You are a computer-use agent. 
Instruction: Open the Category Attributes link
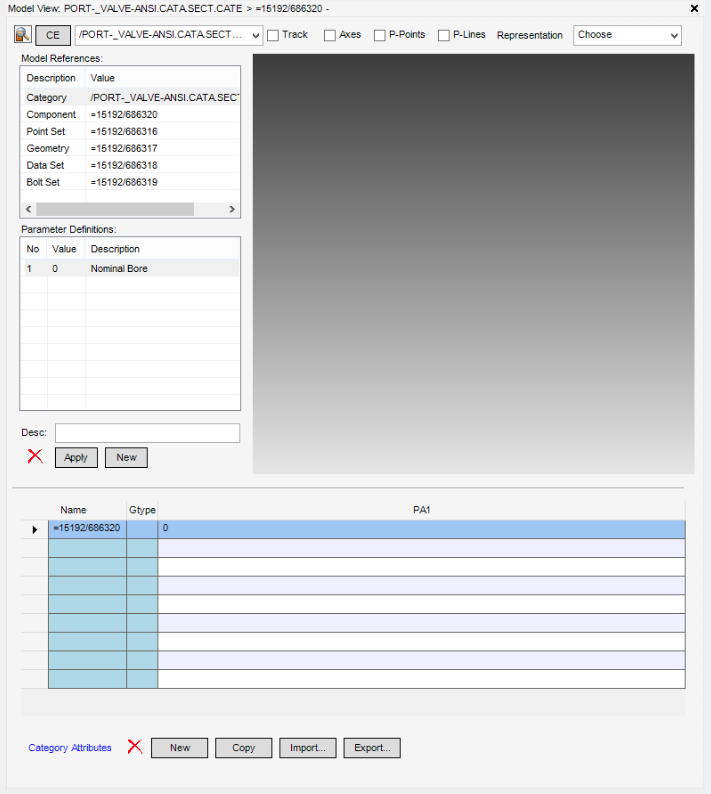[x=70, y=747]
